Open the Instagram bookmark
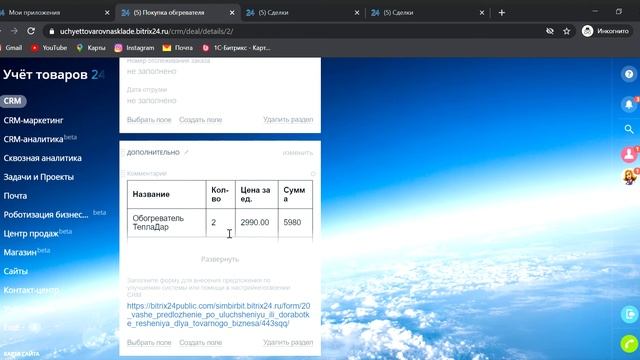Screen dimensions: 640x360 pos(134,48)
